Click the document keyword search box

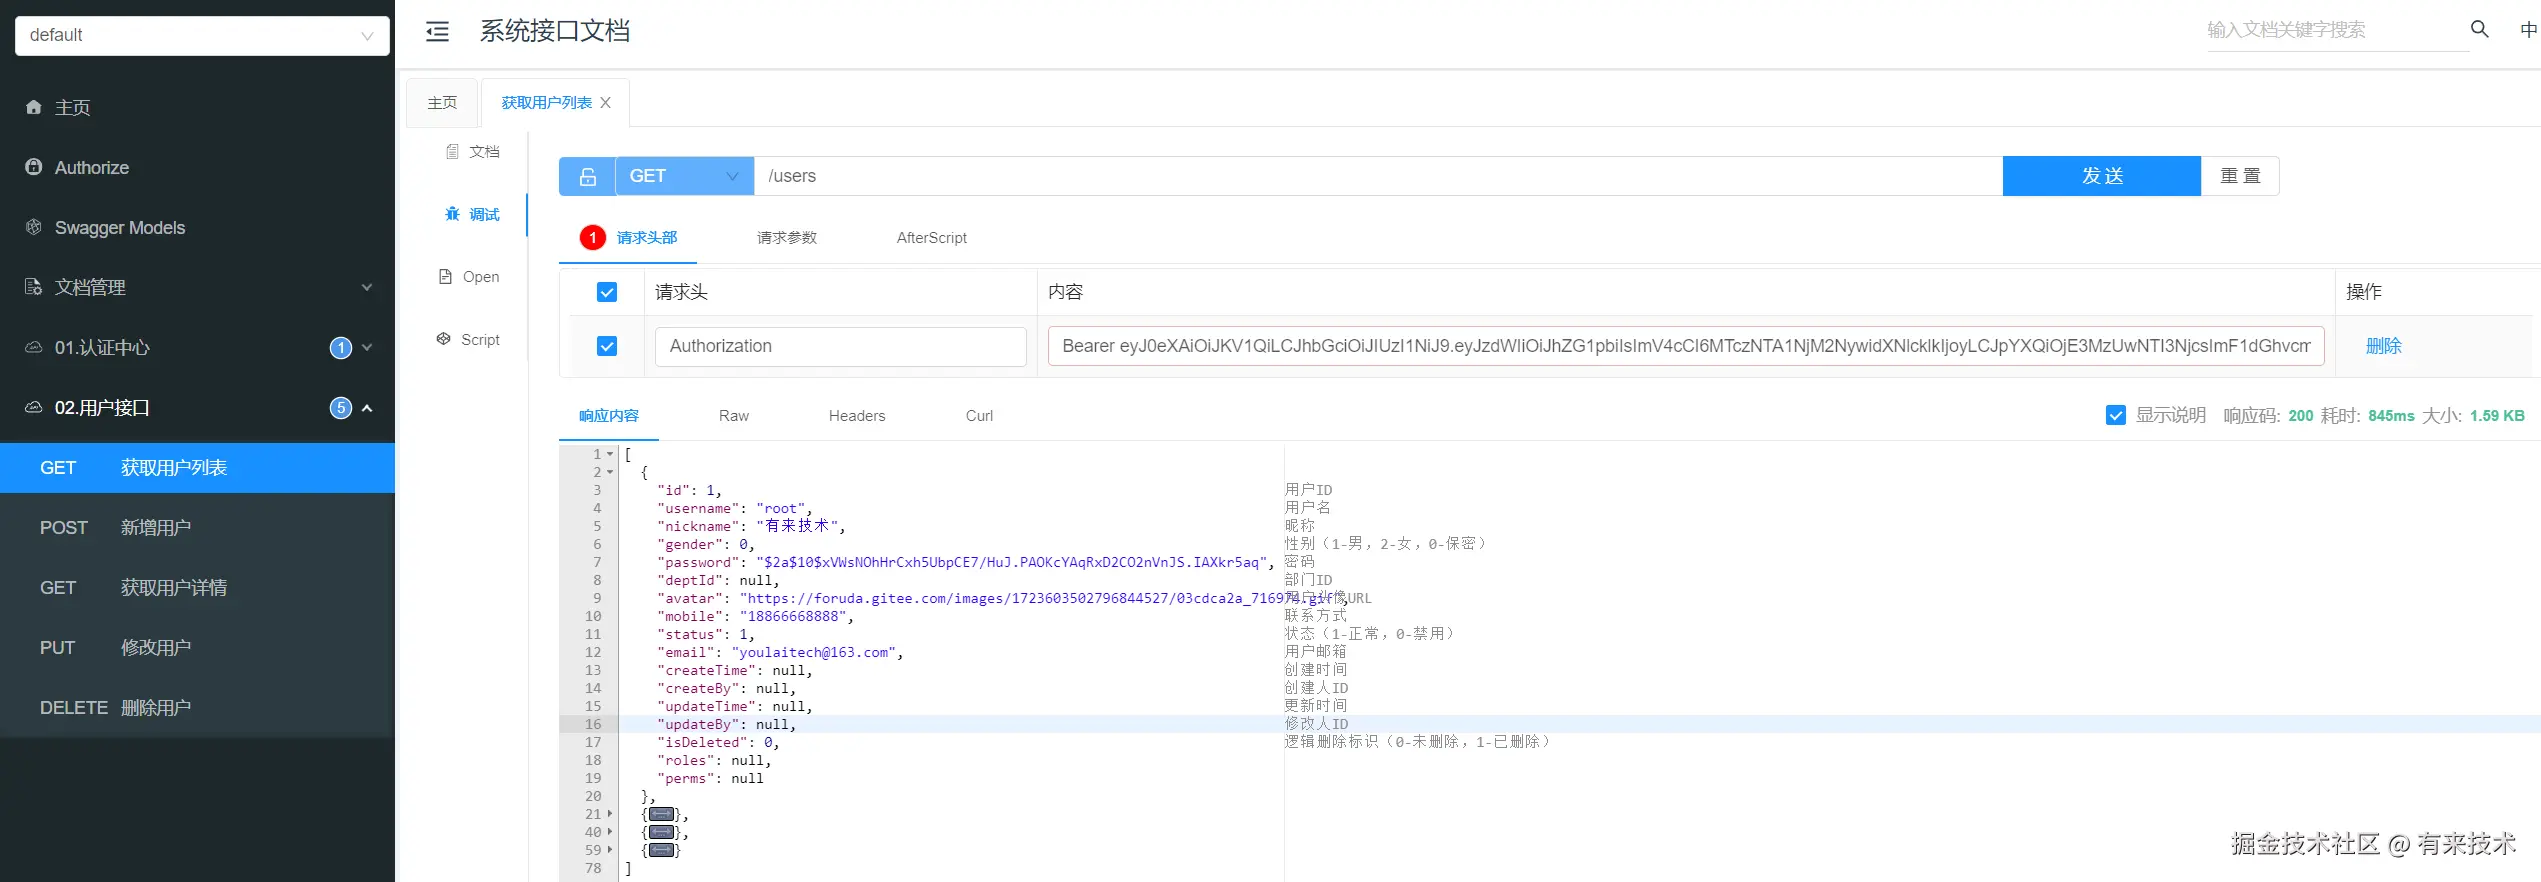click(x=2337, y=30)
